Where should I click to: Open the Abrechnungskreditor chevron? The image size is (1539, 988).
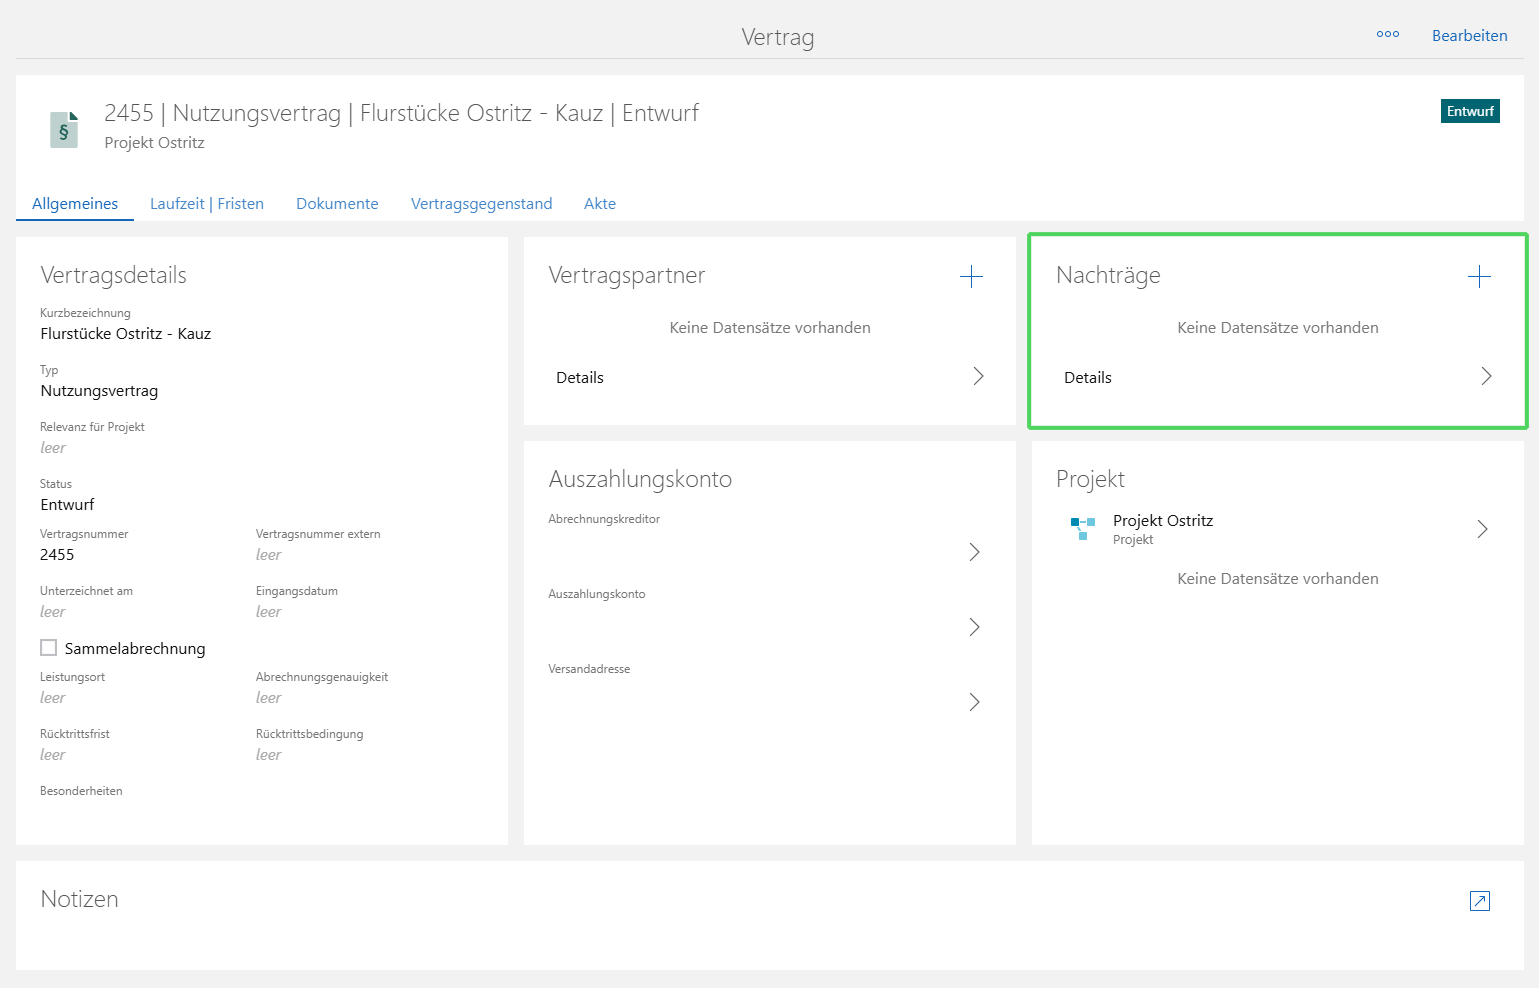coord(974,552)
